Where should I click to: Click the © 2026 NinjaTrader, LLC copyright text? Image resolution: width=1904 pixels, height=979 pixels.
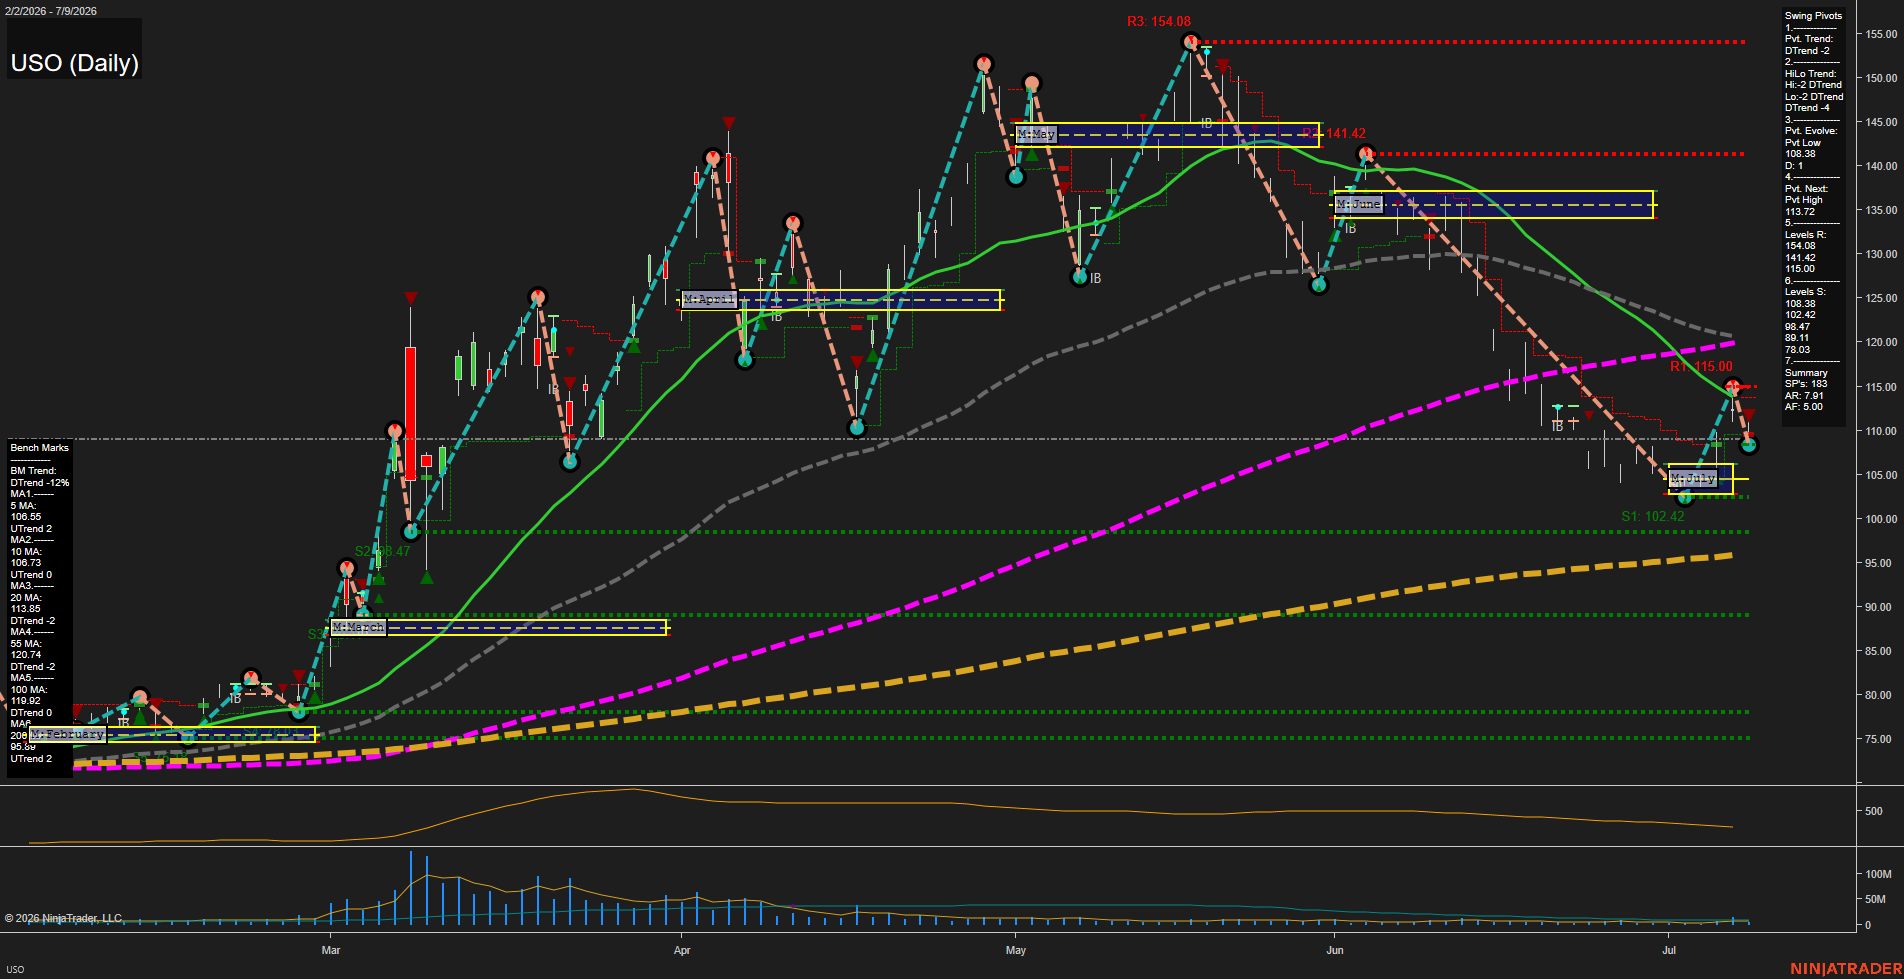pyautogui.click(x=63, y=918)
